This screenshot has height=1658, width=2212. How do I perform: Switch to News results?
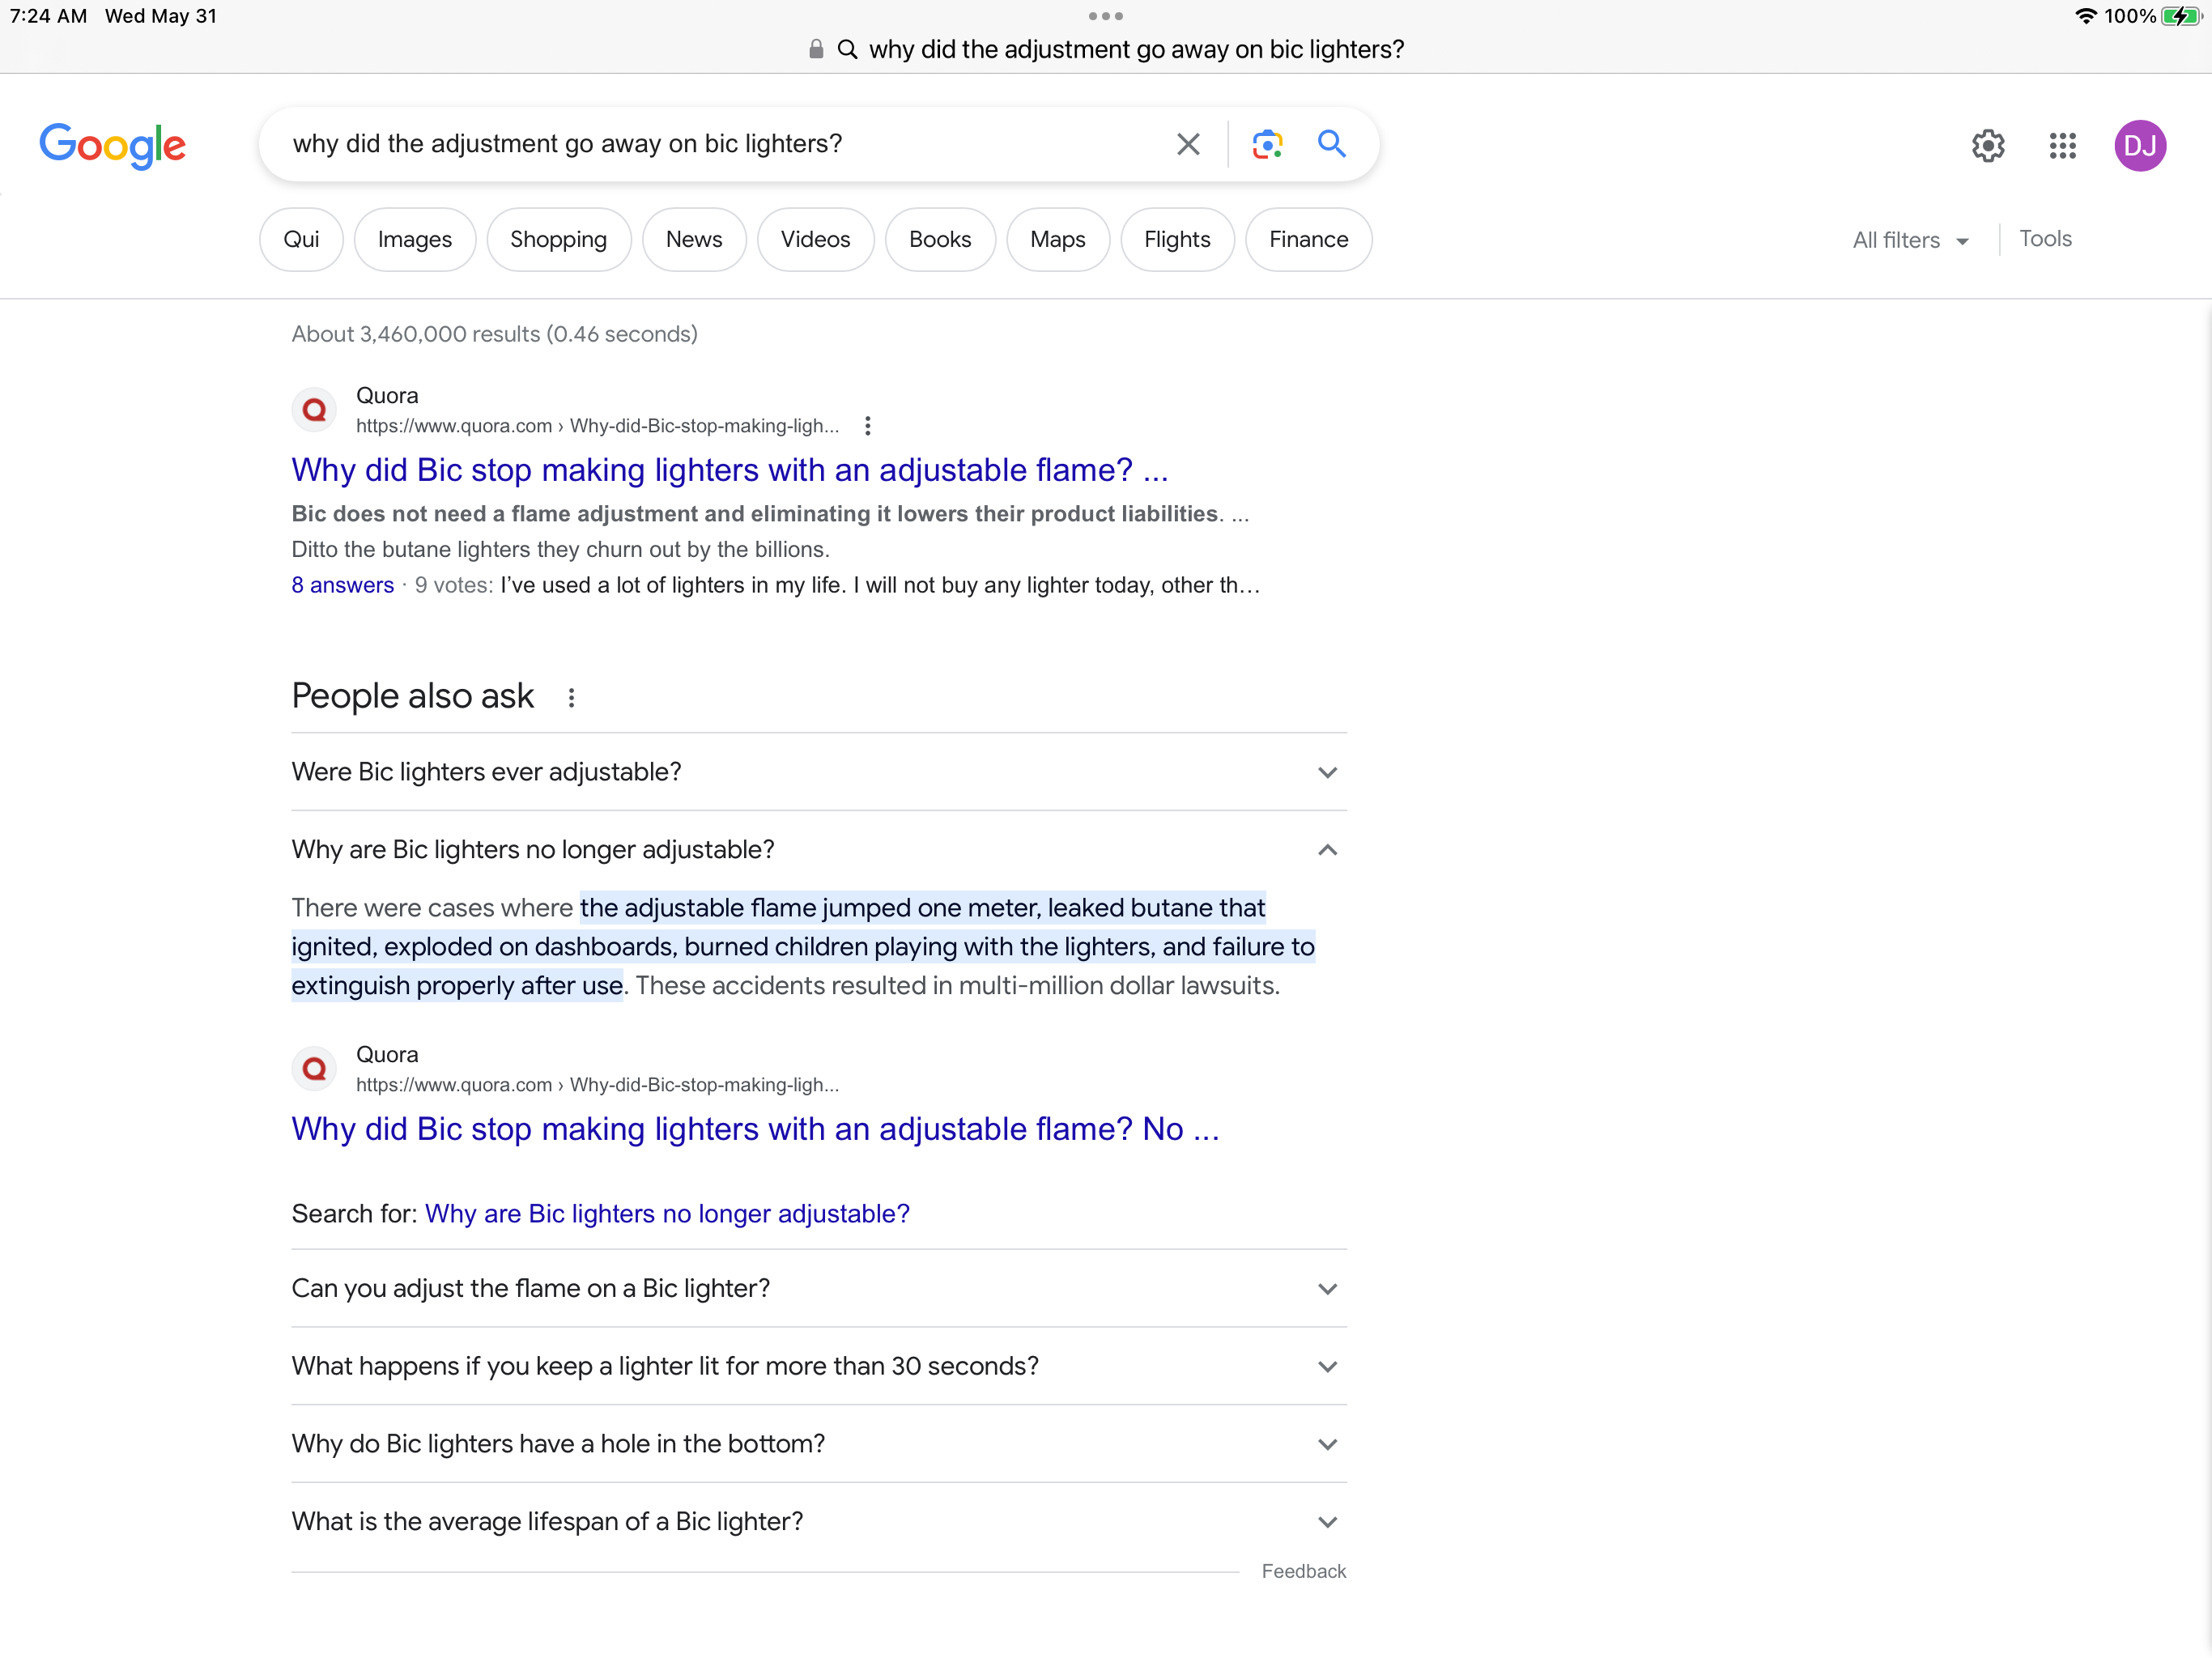694,240
